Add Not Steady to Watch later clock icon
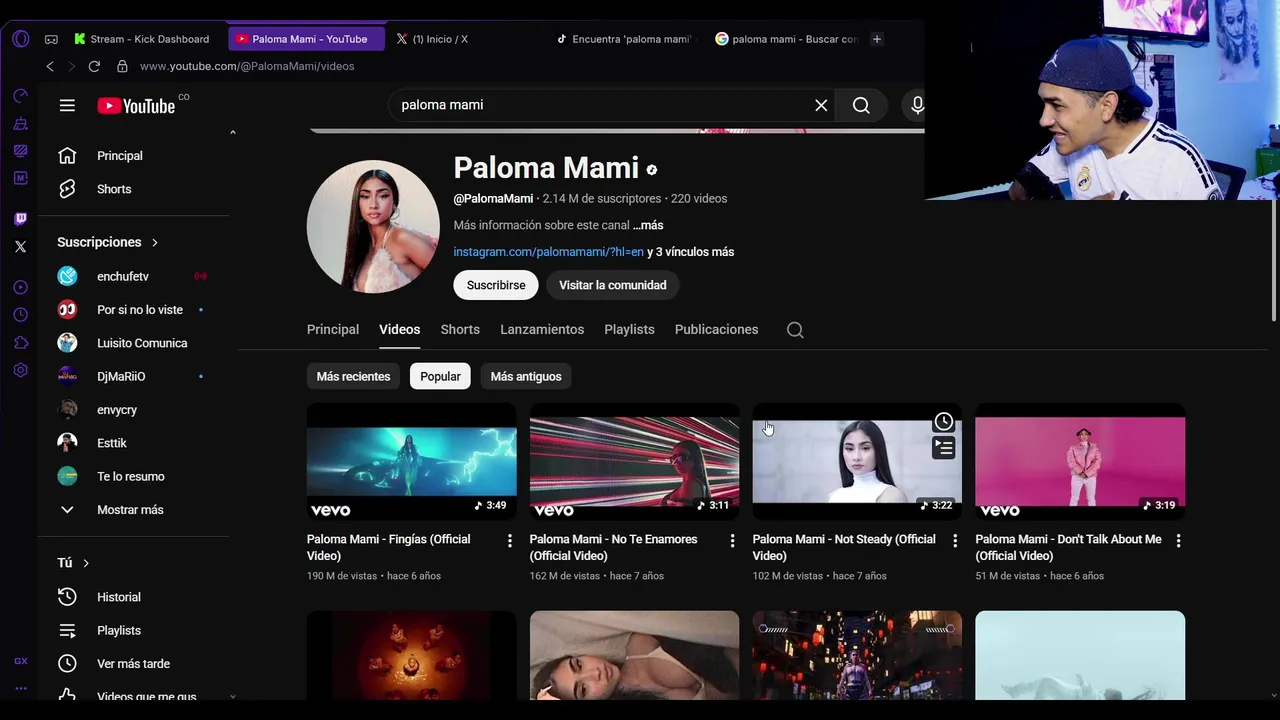This screenshot has height=720, width=1280. 943,421
